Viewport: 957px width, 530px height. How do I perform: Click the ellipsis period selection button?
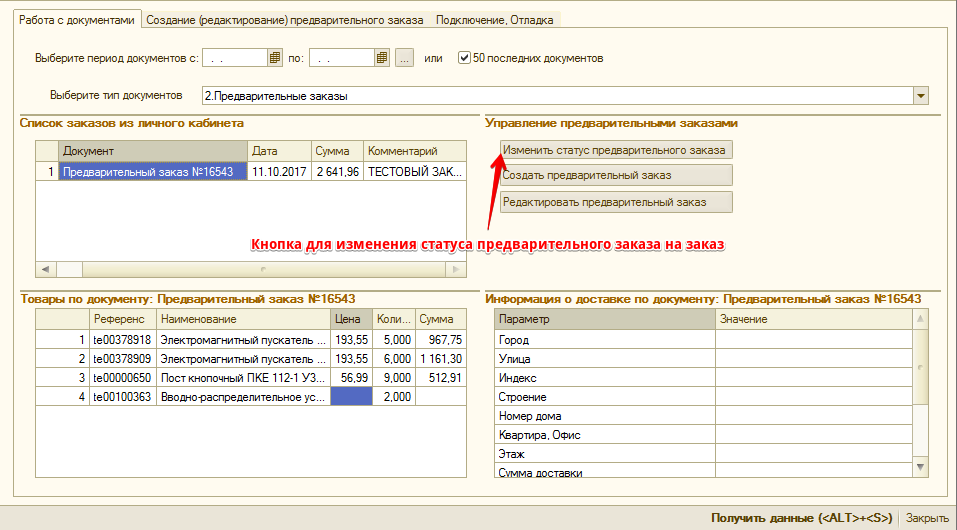point(404,58)
